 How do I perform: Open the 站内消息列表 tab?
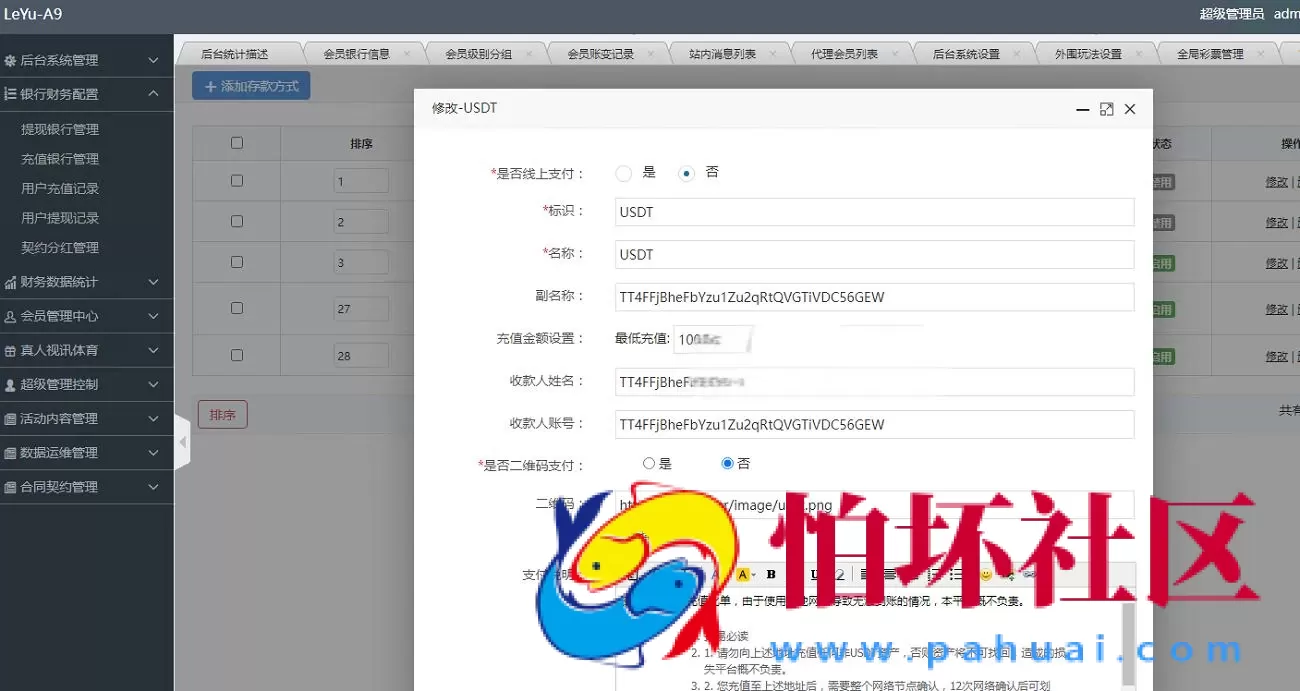pyautogui.click(x=723, y=52)
